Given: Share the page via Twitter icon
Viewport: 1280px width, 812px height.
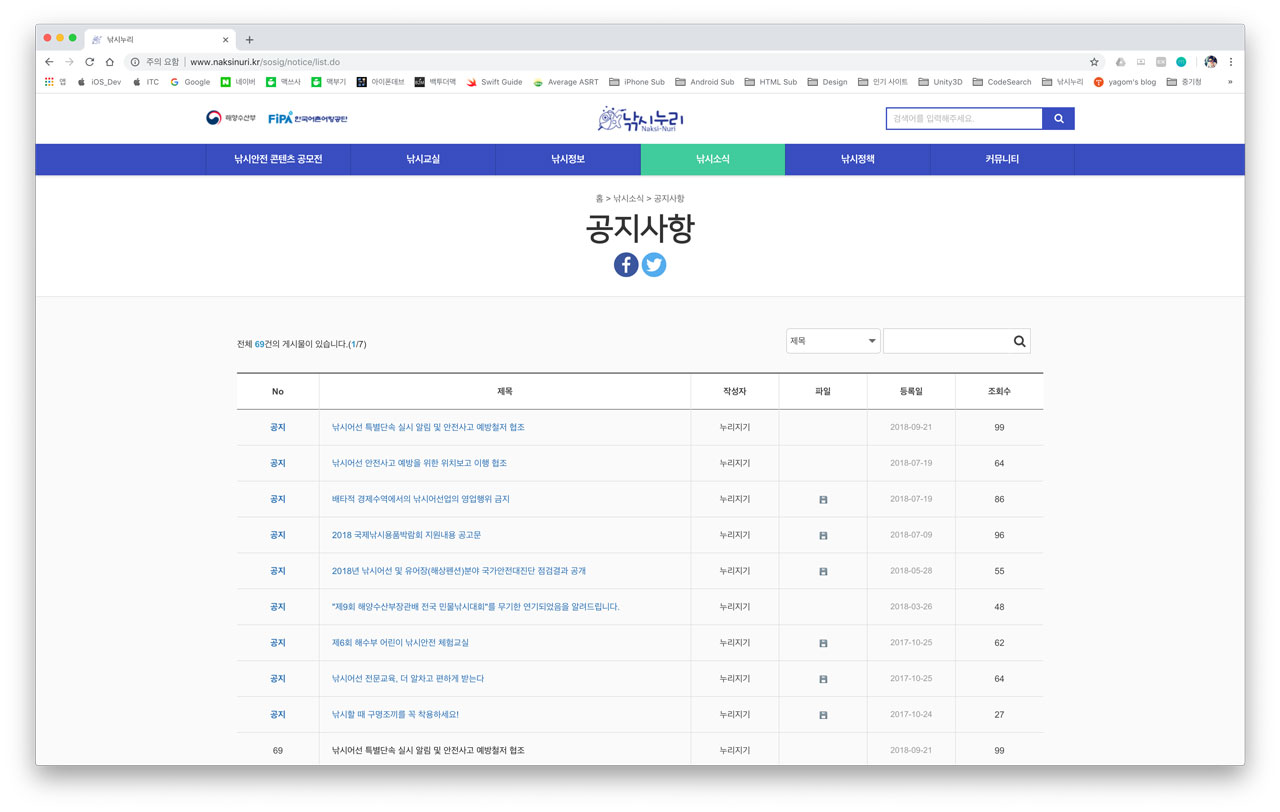Looking at the screenshot, I should coord(654,265).
